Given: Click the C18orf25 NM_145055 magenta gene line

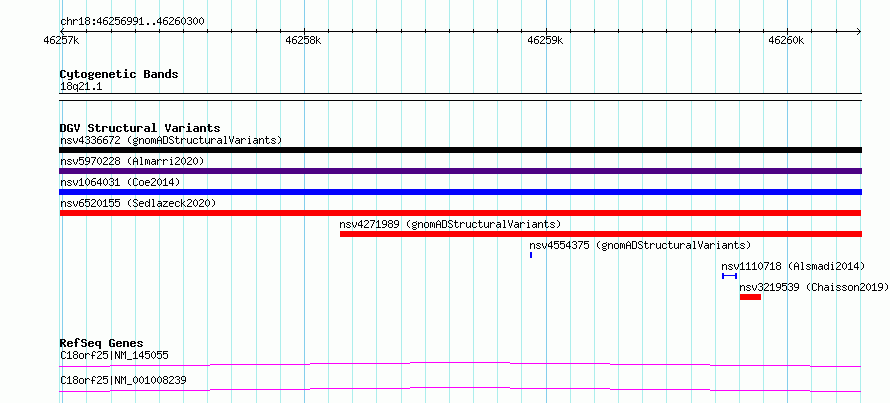Looking at the screenshot, I should coord(460,364).
